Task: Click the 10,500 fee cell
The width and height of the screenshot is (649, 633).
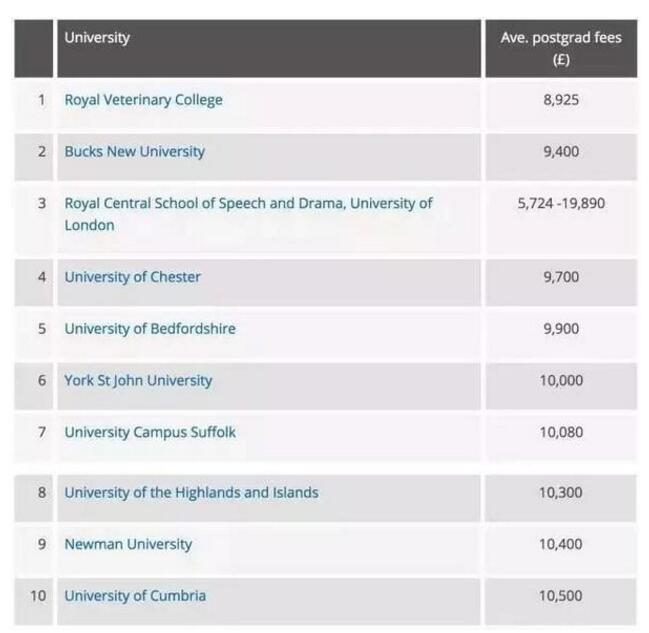Action: tap(560, 596)
